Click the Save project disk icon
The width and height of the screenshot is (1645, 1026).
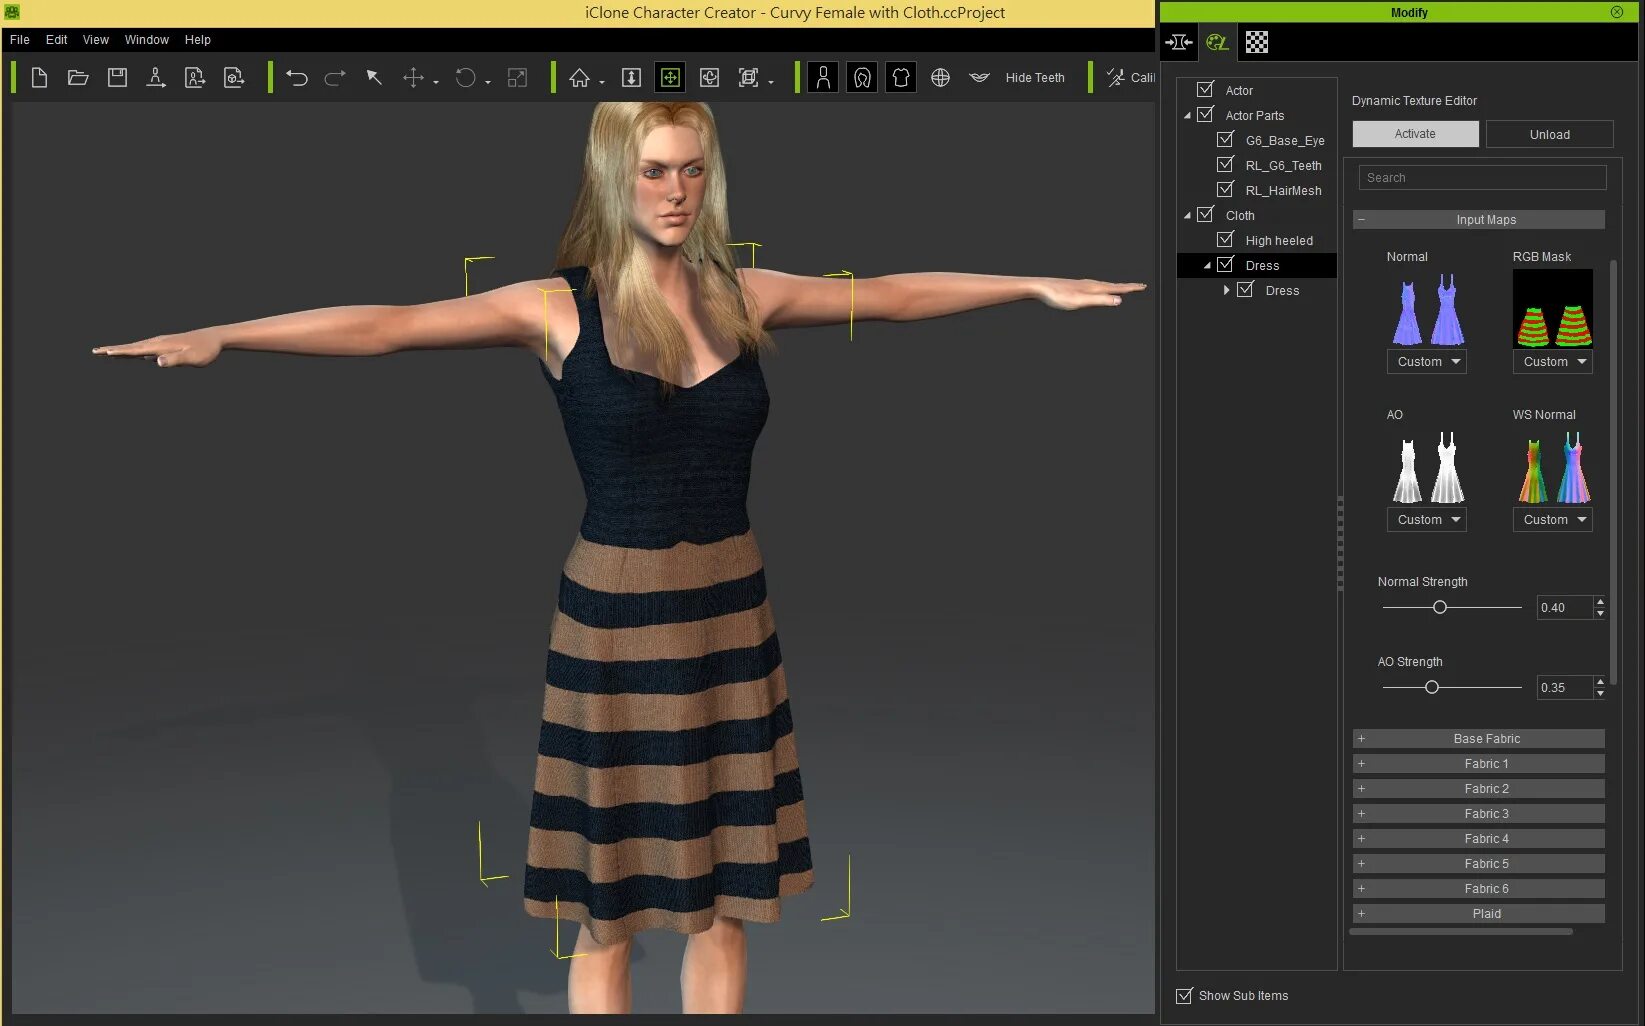117,78
